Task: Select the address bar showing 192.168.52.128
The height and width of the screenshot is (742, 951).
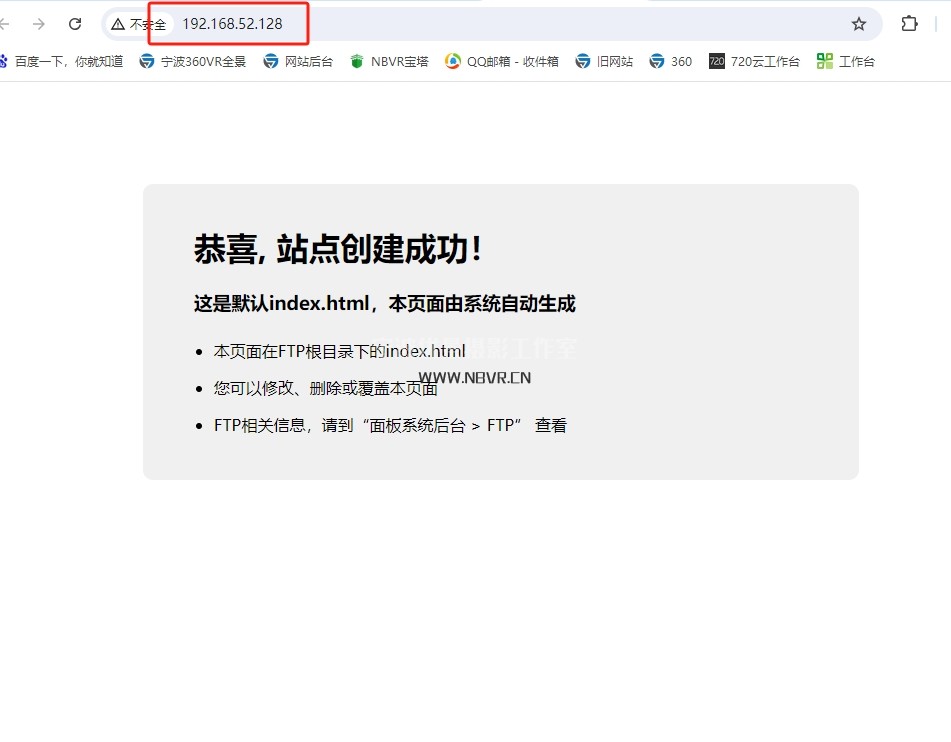Action: pyautogui.click(x=491, y=24)
